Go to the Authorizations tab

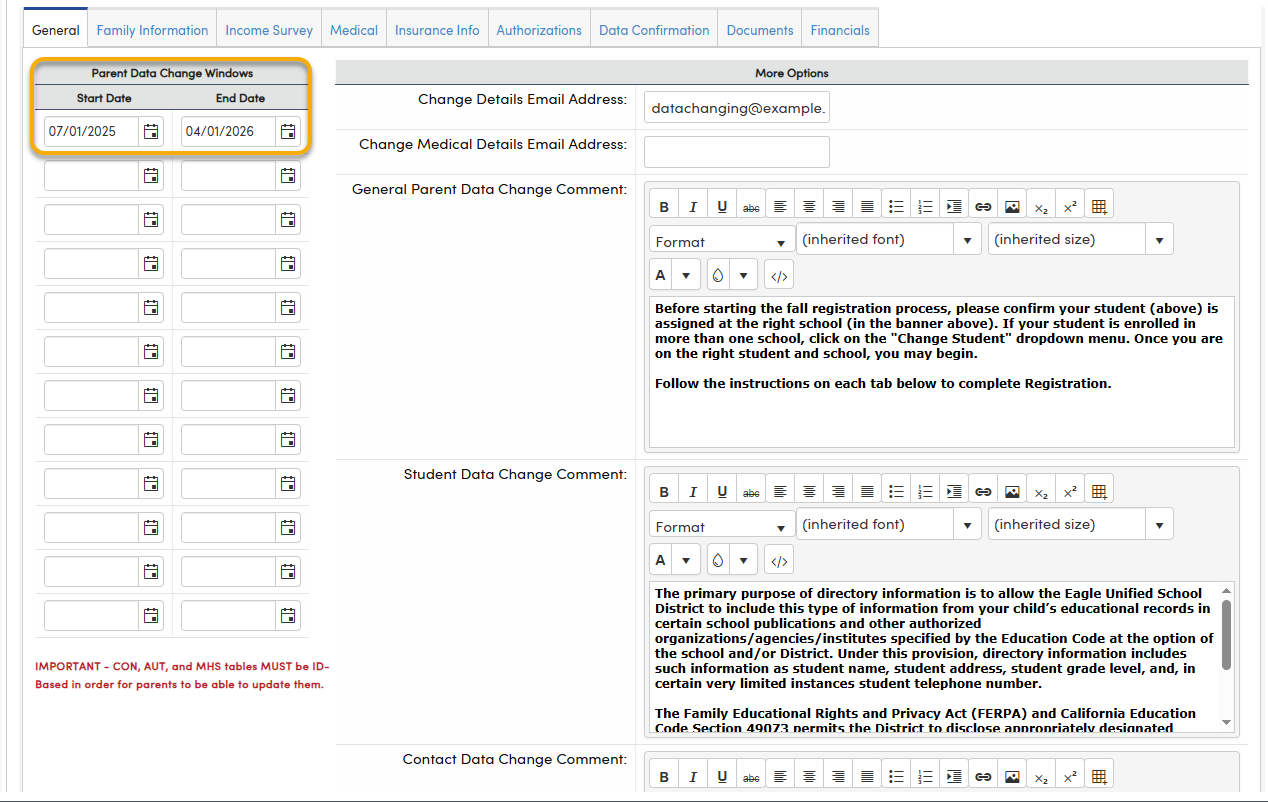539,30
